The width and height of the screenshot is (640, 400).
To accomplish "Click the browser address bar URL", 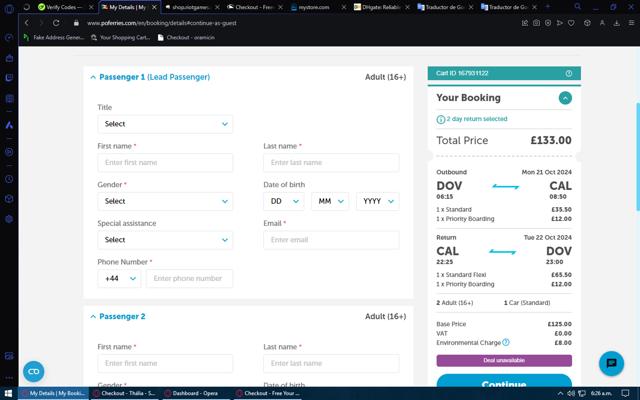I will point(162,23).
